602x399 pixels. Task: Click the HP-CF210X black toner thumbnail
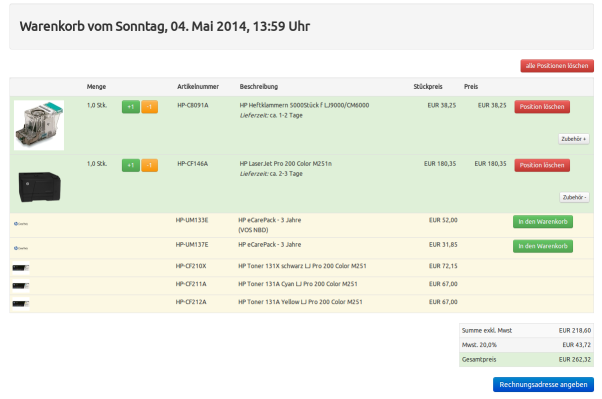coord(21,268)
